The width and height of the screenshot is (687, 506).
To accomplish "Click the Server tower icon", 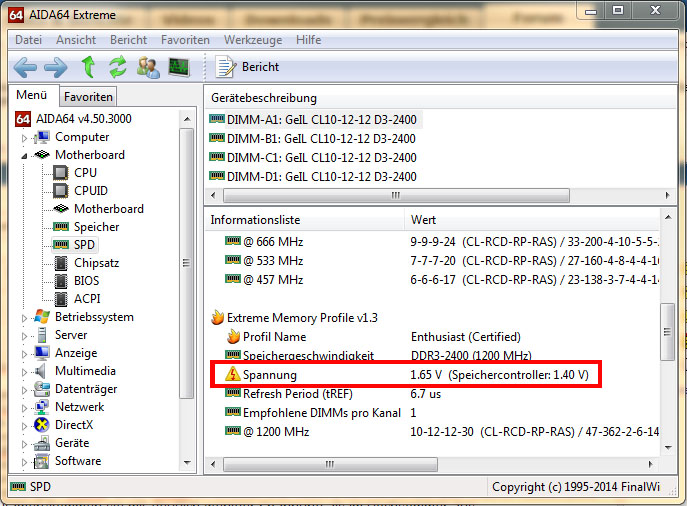I will 42,335.
